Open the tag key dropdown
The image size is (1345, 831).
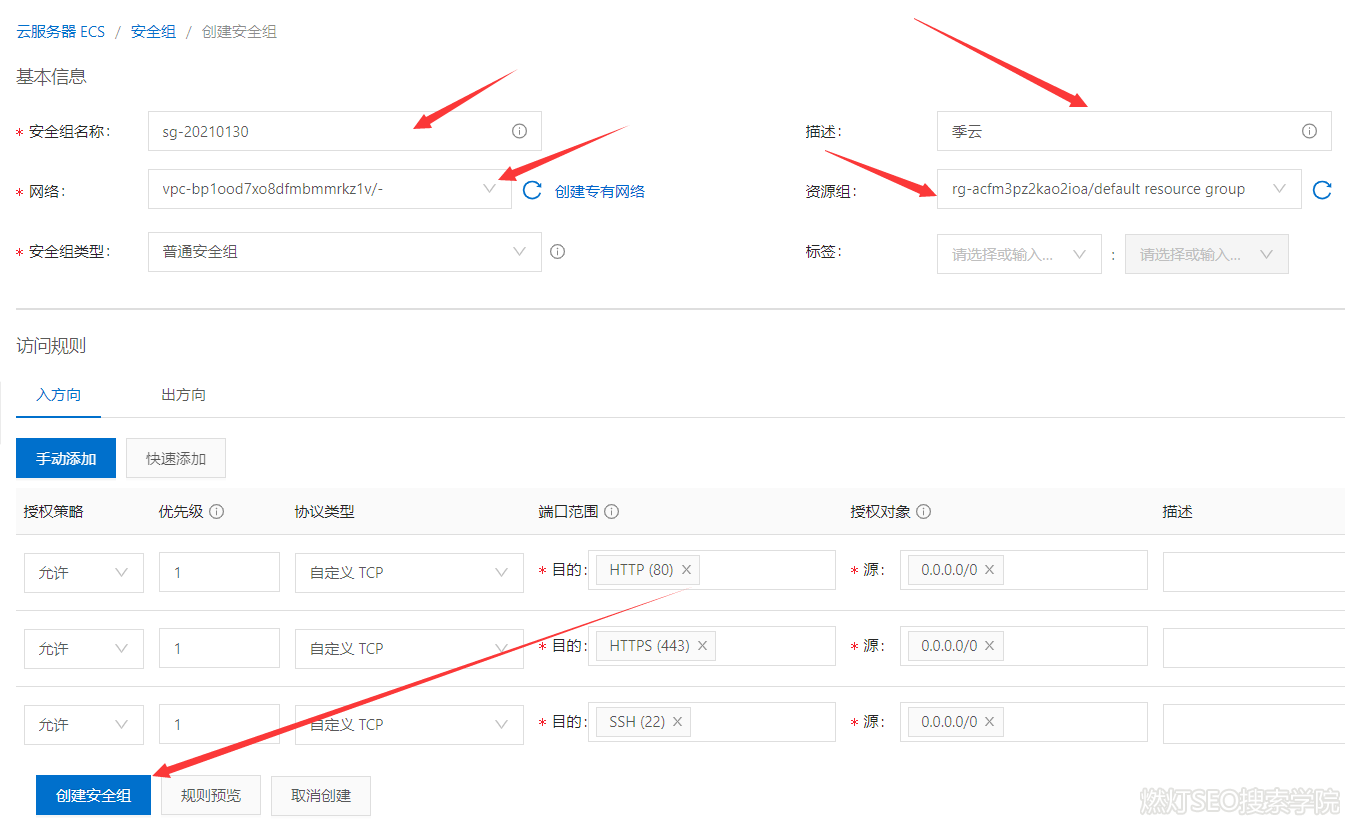(1019, 254)
